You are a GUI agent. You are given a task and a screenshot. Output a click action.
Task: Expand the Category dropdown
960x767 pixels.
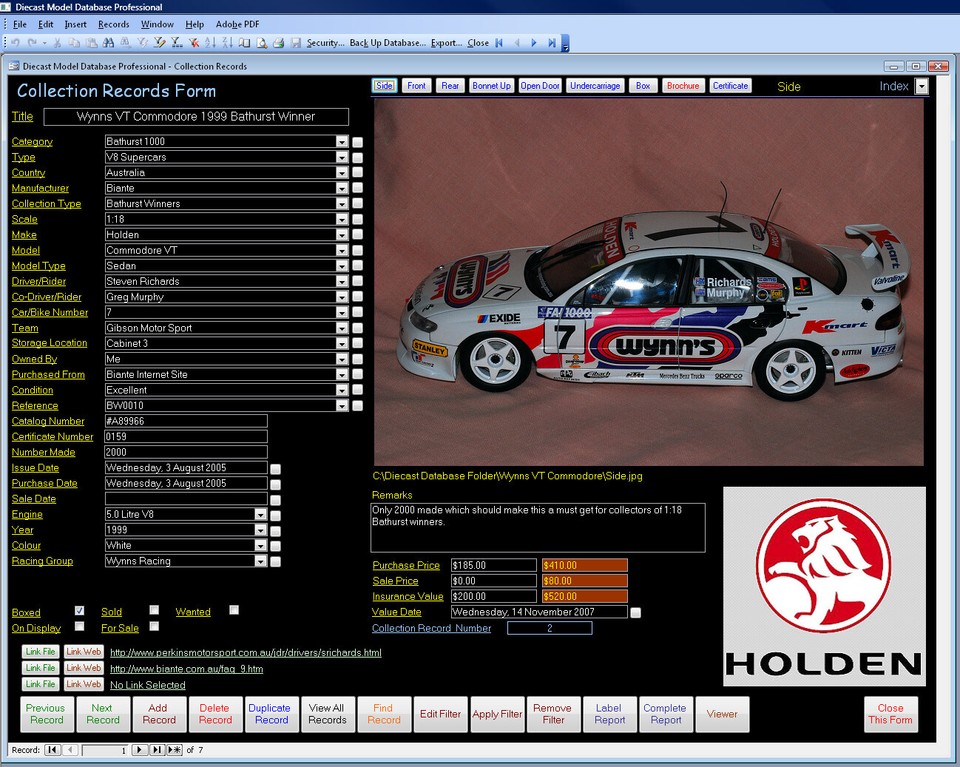tap(342, 141)
